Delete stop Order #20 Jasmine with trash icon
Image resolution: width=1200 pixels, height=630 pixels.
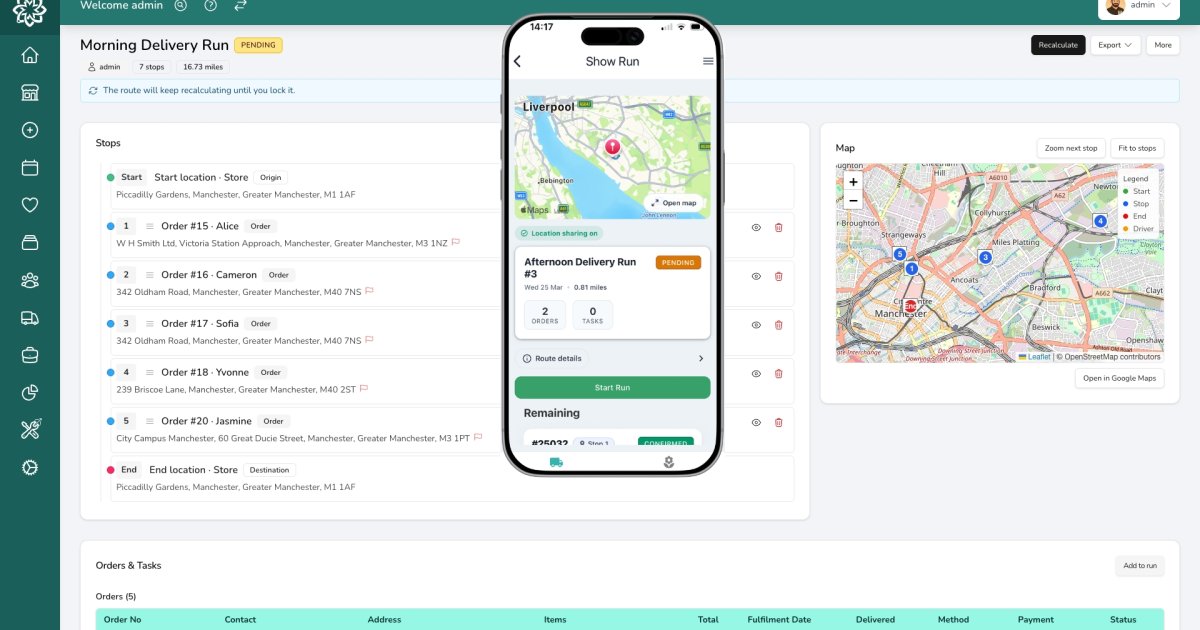click(x=779, y=423)
